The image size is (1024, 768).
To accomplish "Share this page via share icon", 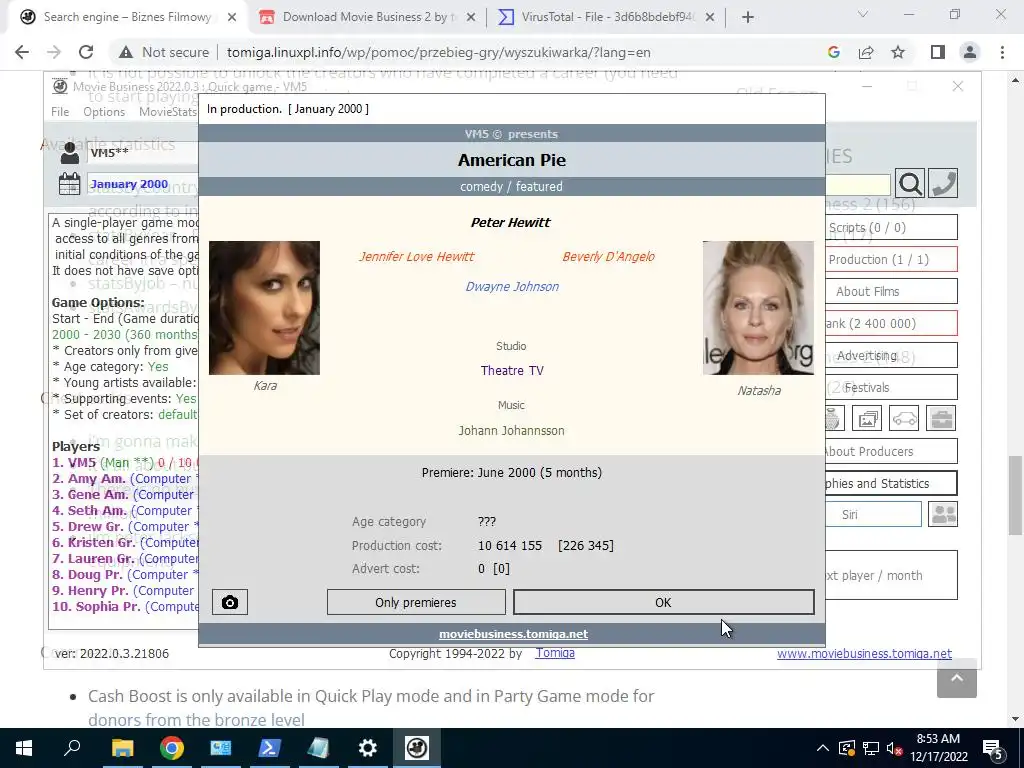I will point(866,52).
